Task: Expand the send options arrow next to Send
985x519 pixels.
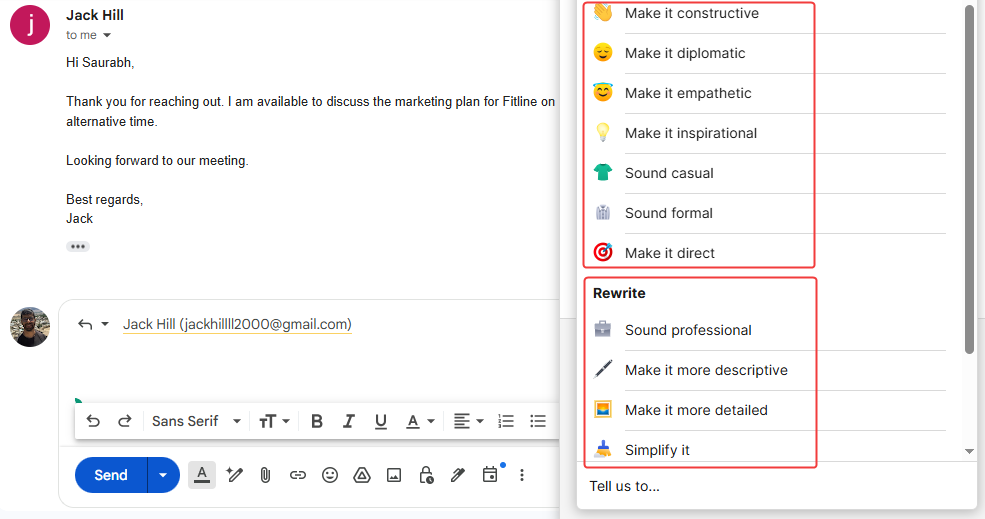Action: (163, 475)
